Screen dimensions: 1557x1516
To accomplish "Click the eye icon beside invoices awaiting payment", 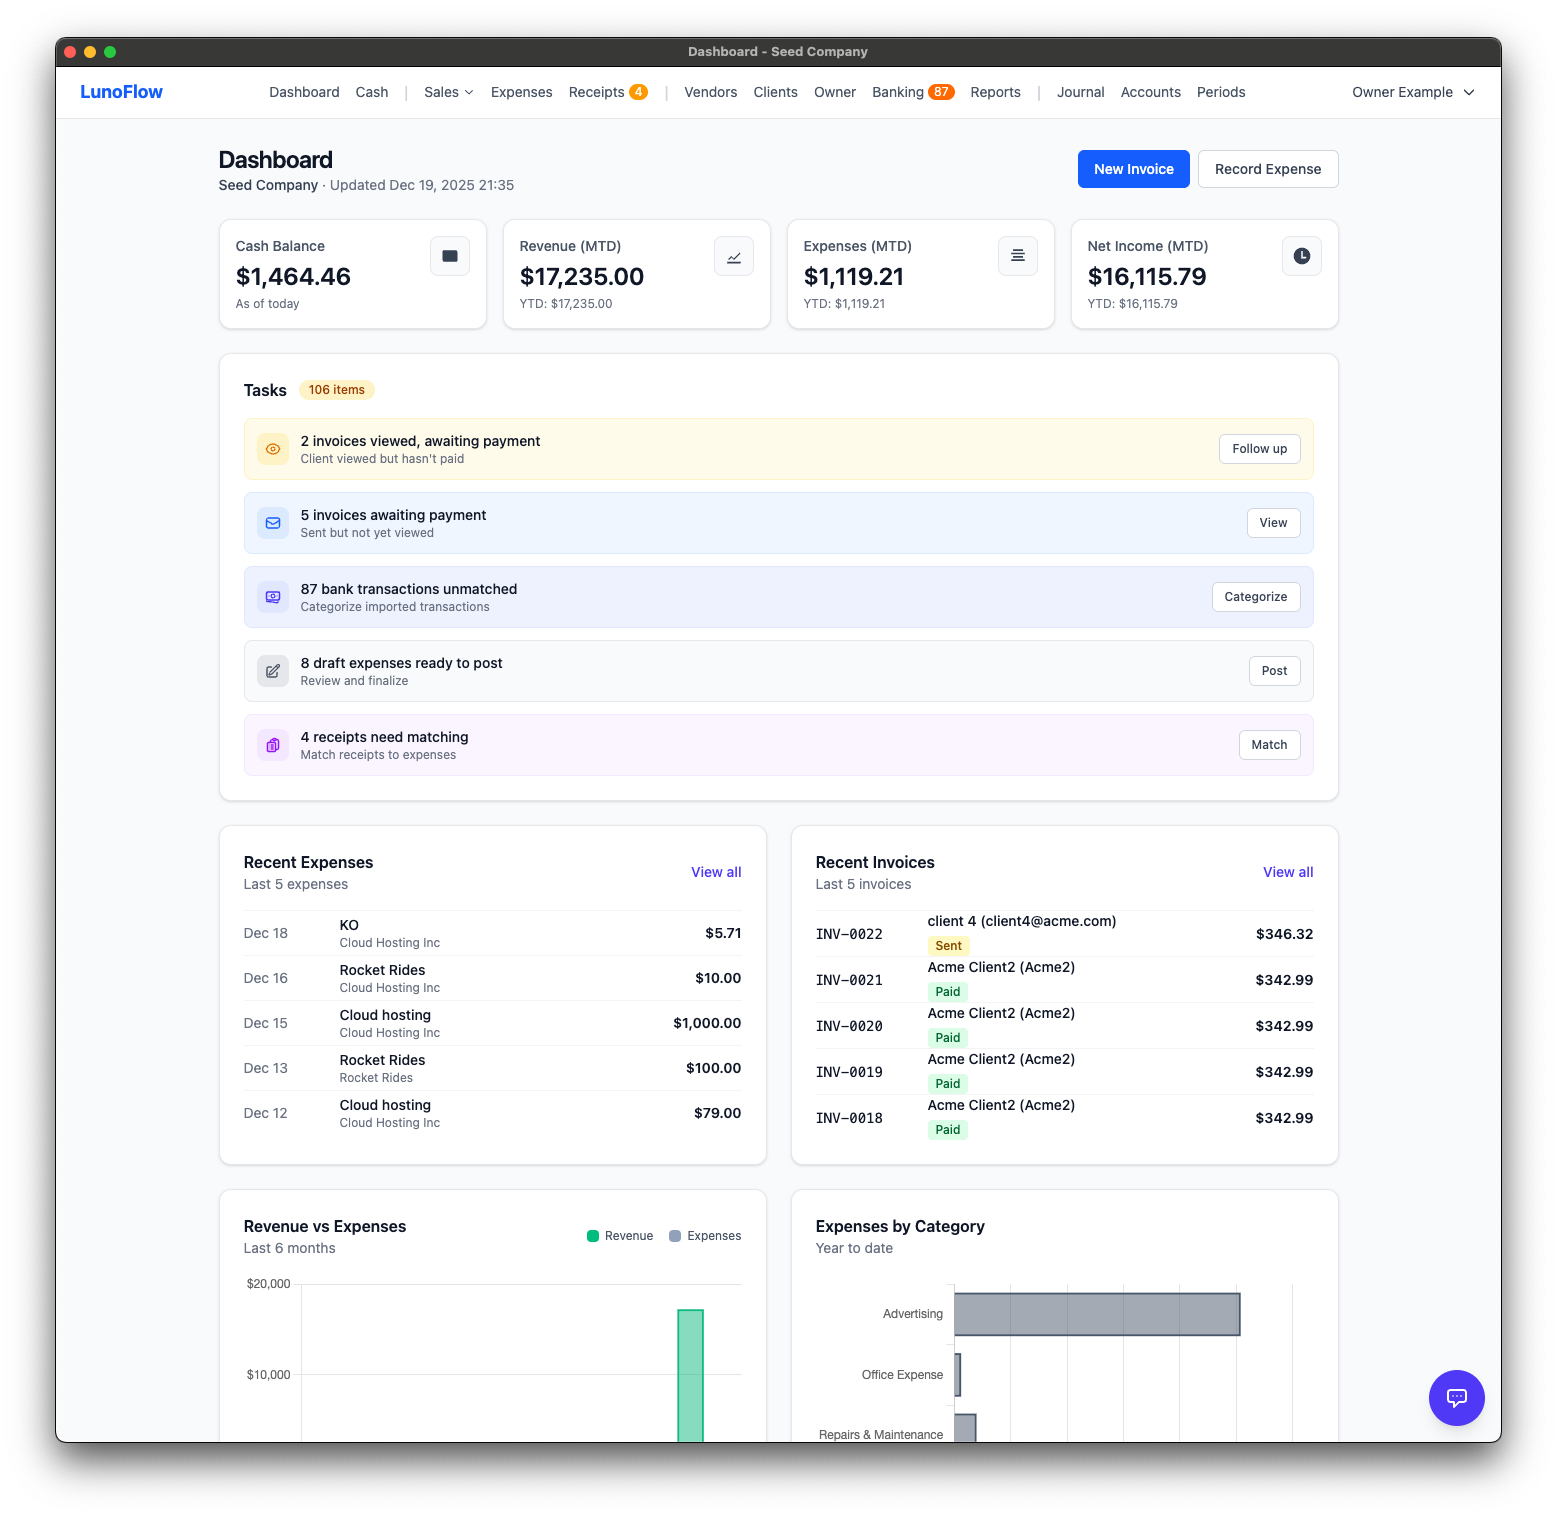I will [272, 448].
